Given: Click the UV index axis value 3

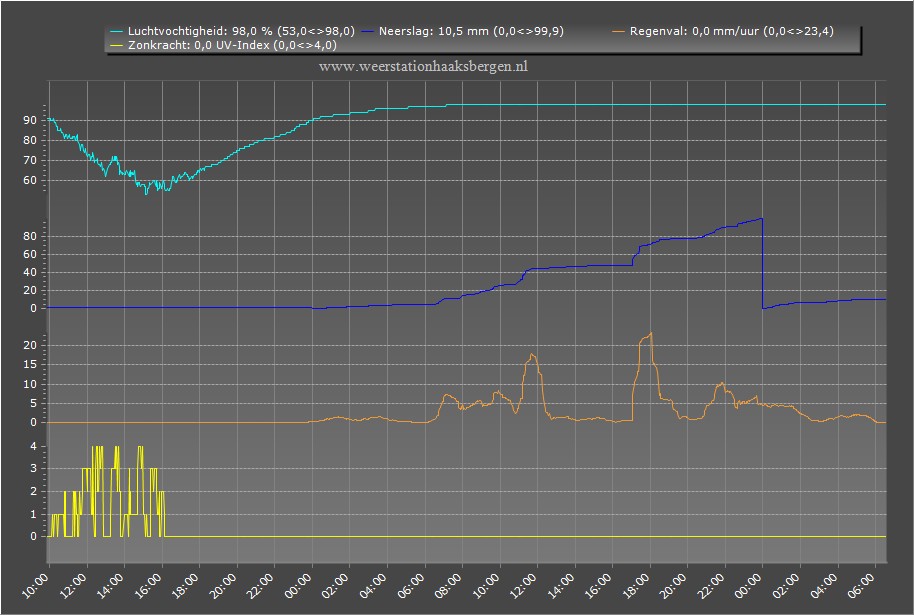Looking at the screenshot, I should 33,469.
